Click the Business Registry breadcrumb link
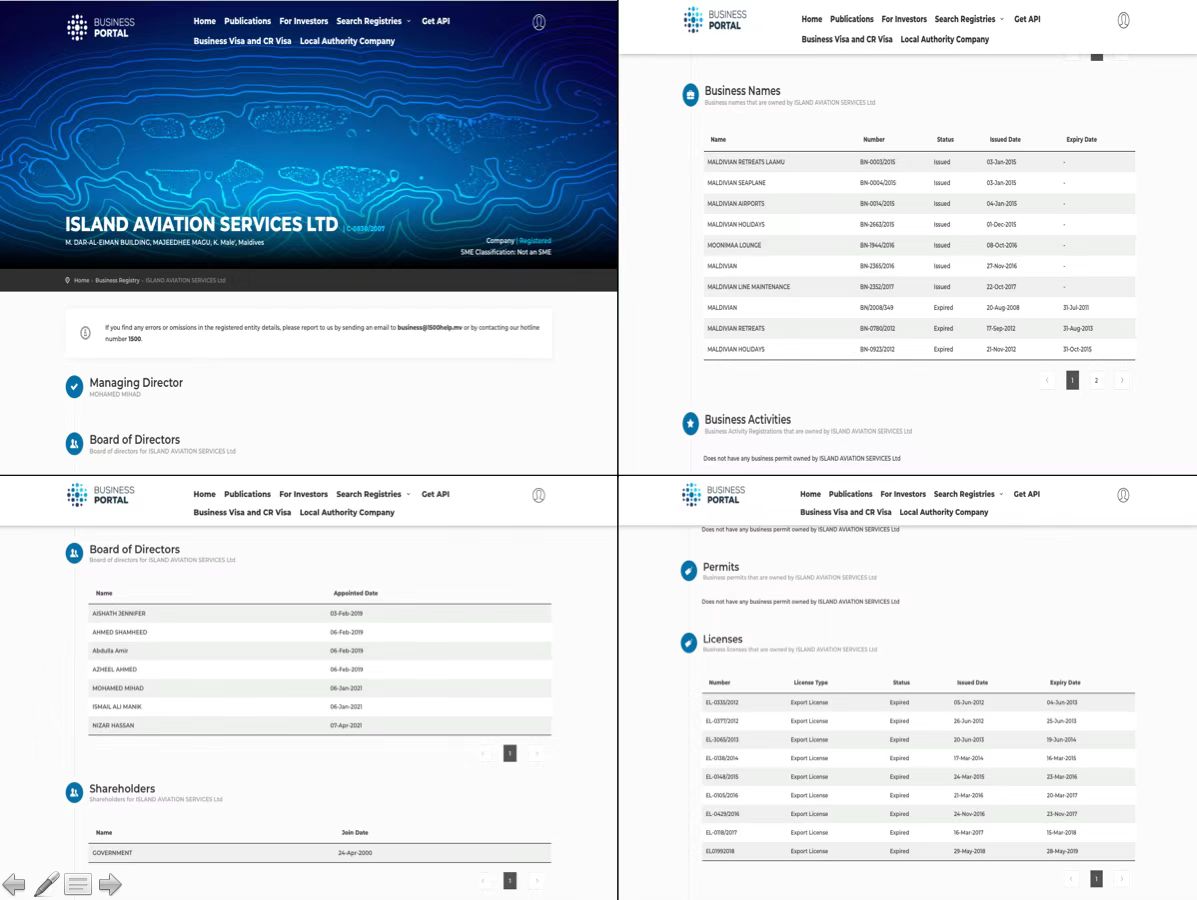This screenshot has width=1197, height=900. pos(118,280)
